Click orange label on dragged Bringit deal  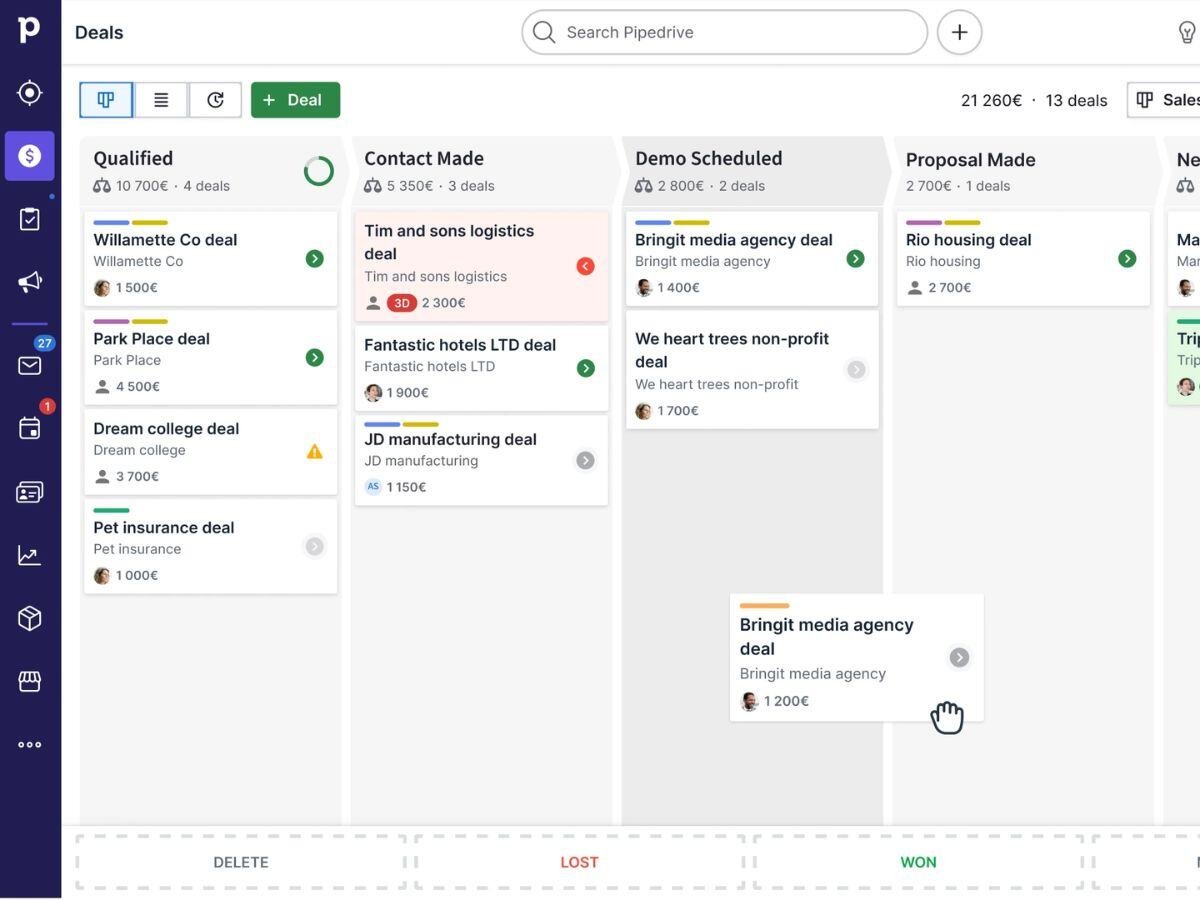click(765, 606)
